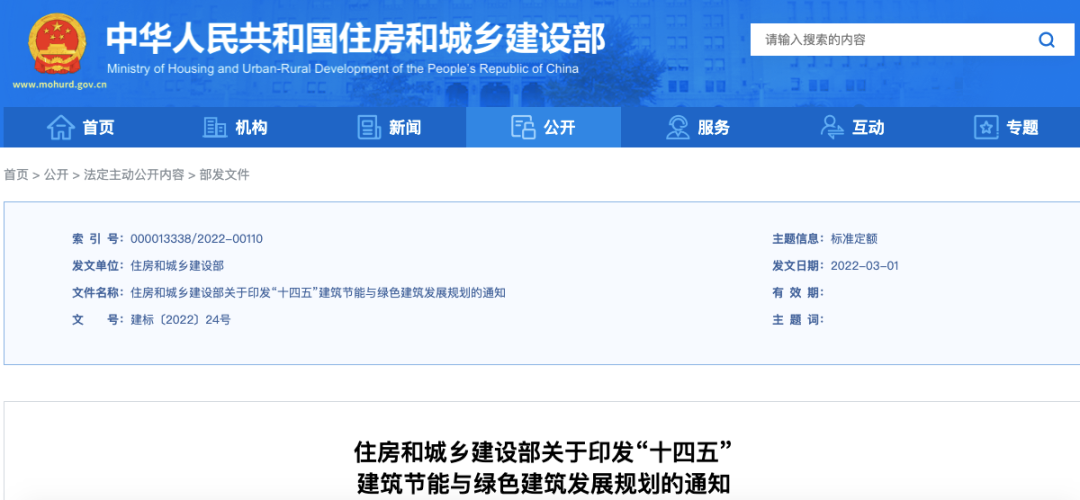Click the 中华人民共和国住房和城乡建设部 header title

pos(355,38)
